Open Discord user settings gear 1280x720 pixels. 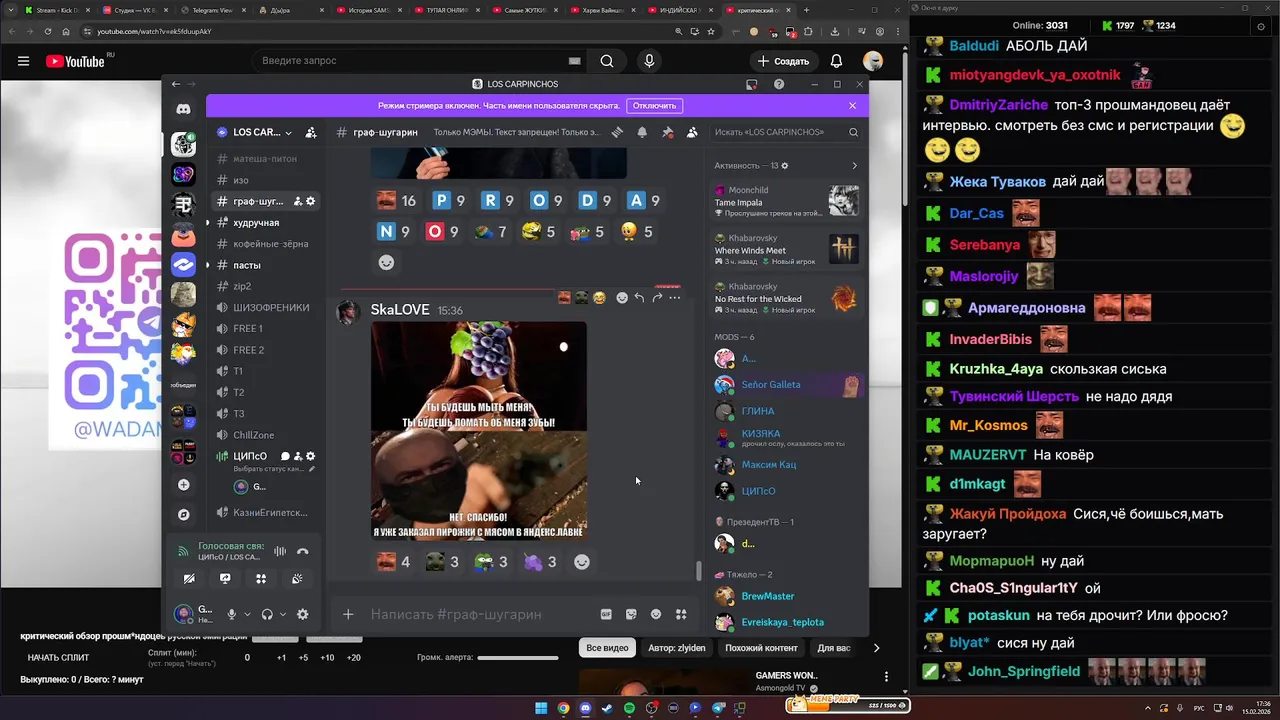302,614
